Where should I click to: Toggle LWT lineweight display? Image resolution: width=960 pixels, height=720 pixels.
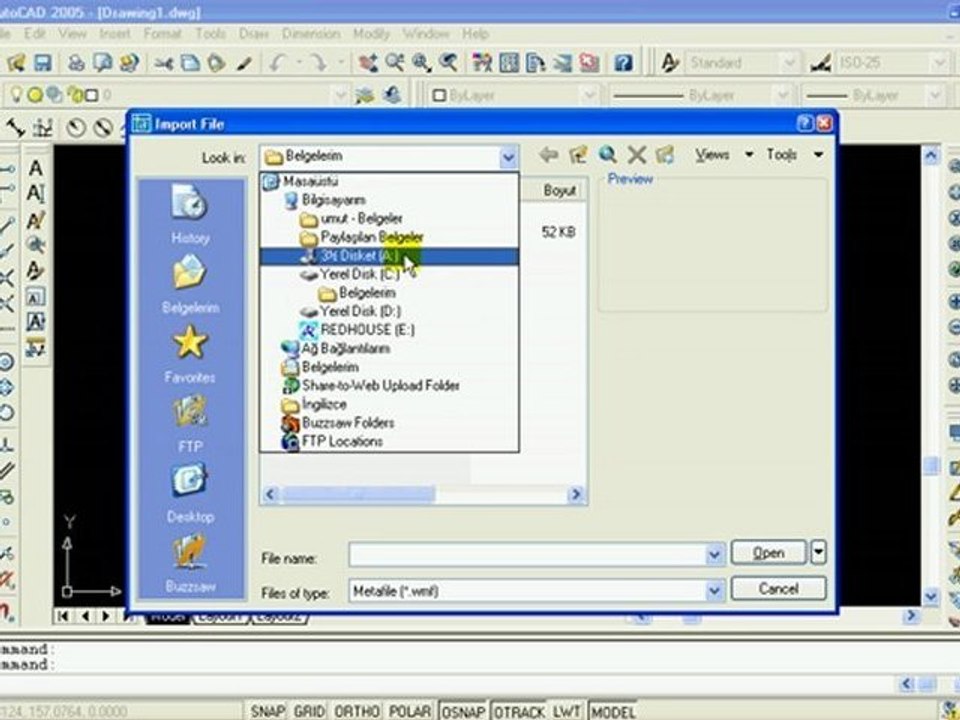(566, 711)
